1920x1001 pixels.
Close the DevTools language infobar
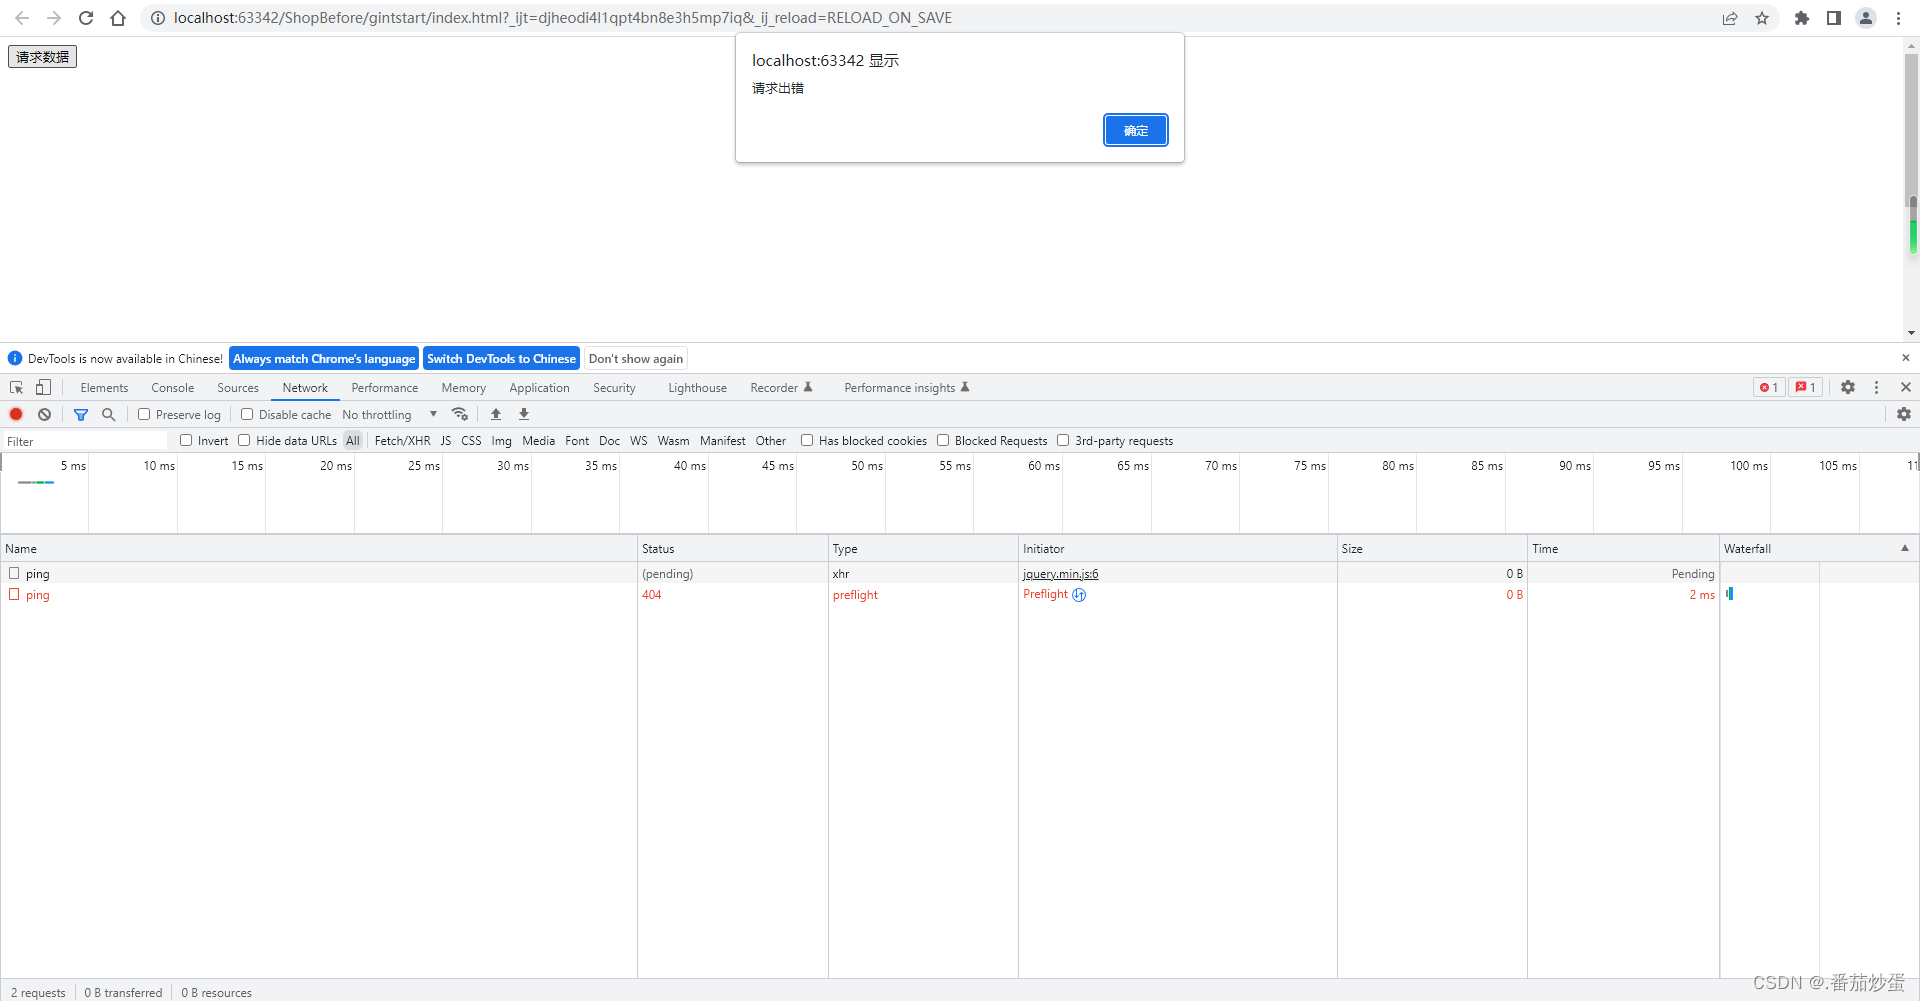[x=1906, y=358]
